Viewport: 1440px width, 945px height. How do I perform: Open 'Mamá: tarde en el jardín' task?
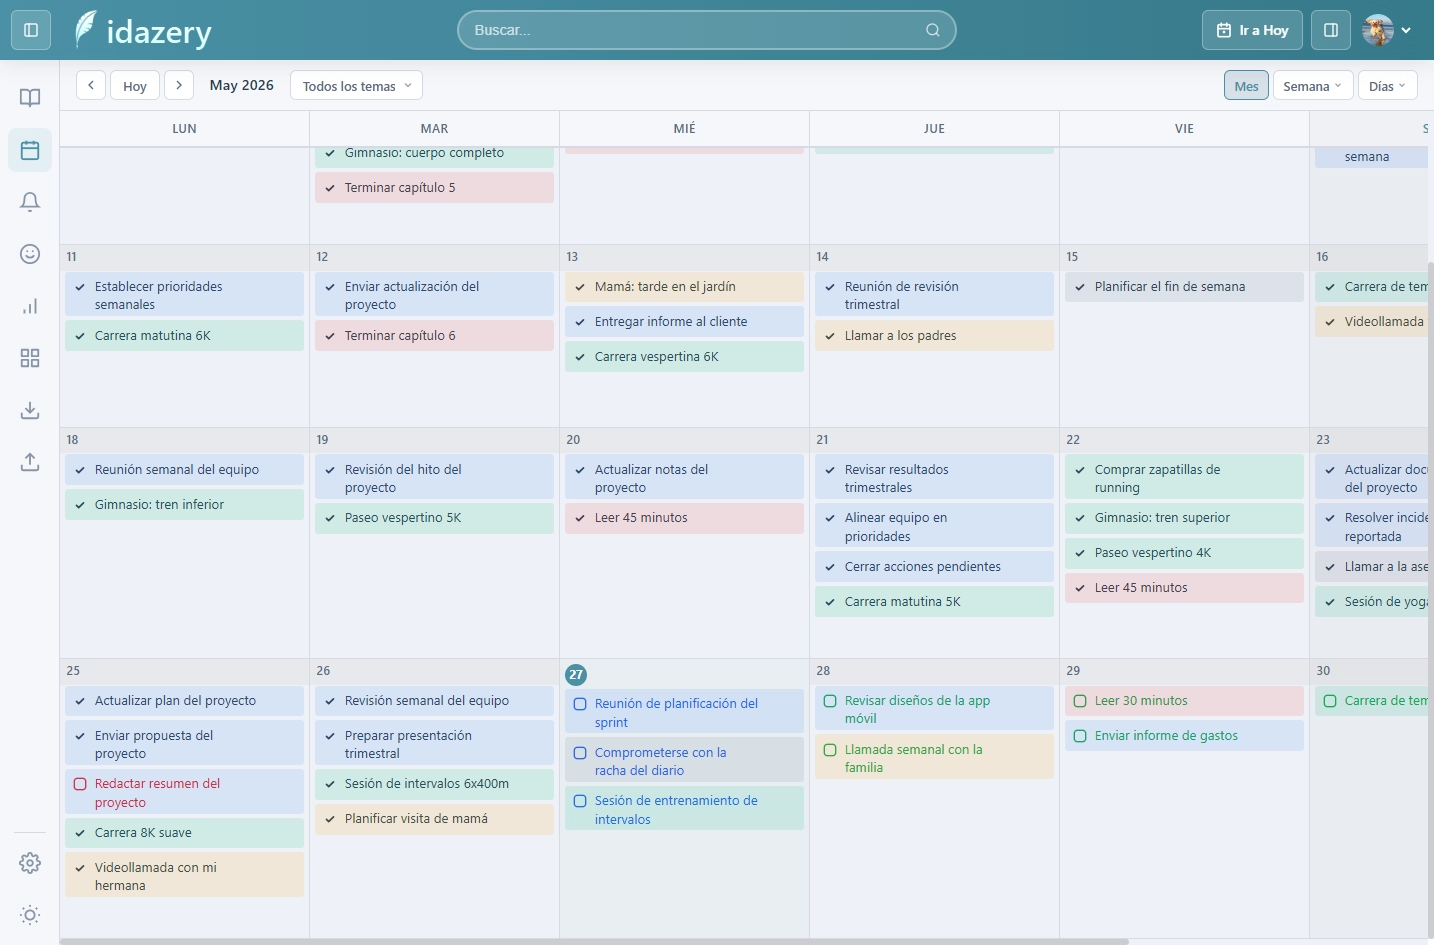pyautogui.click(x=684, y=287)
